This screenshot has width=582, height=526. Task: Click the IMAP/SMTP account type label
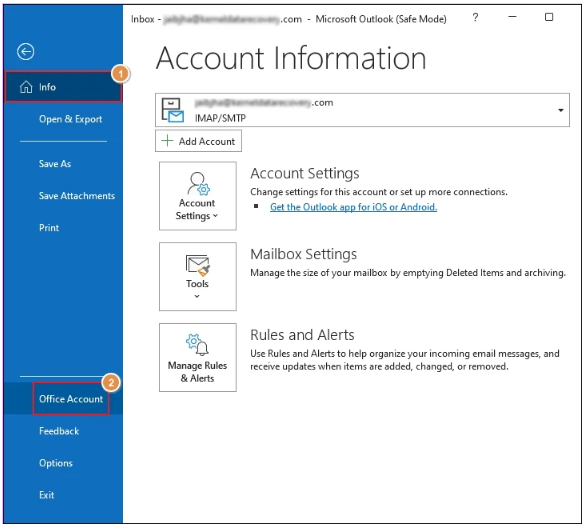[220, 118]
